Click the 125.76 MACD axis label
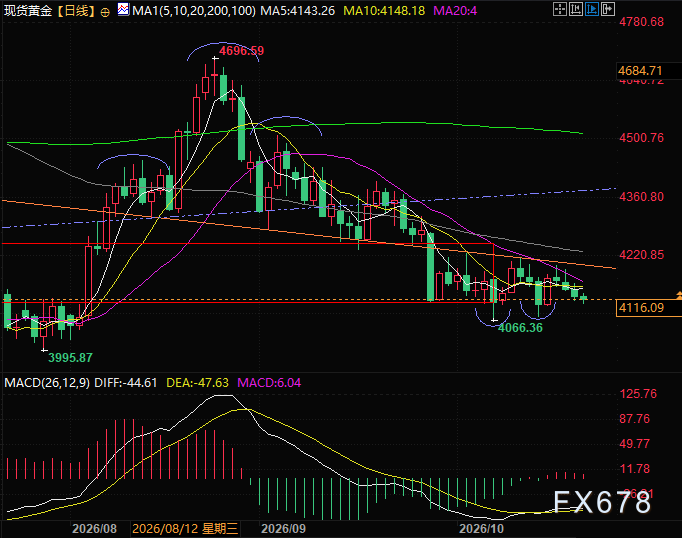Image resolution: width=682 pixels, height=538 pixels. point(638,394)
